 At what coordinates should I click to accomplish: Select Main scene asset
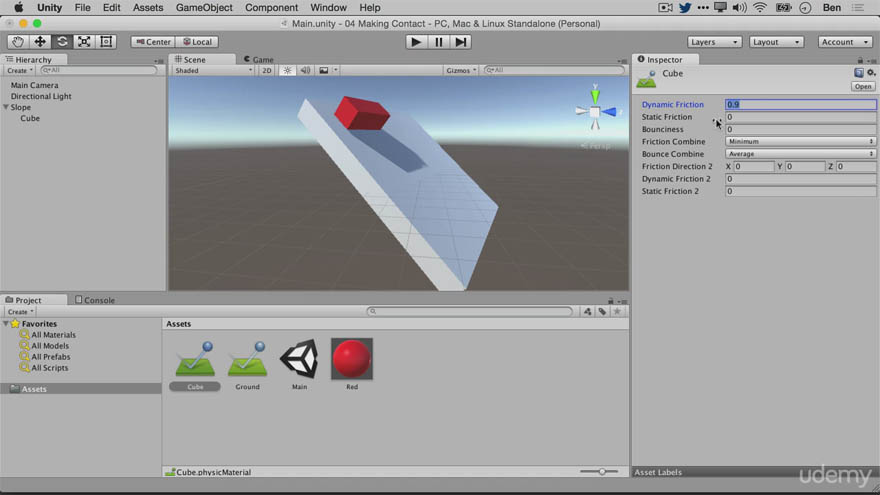pos(299,365)
